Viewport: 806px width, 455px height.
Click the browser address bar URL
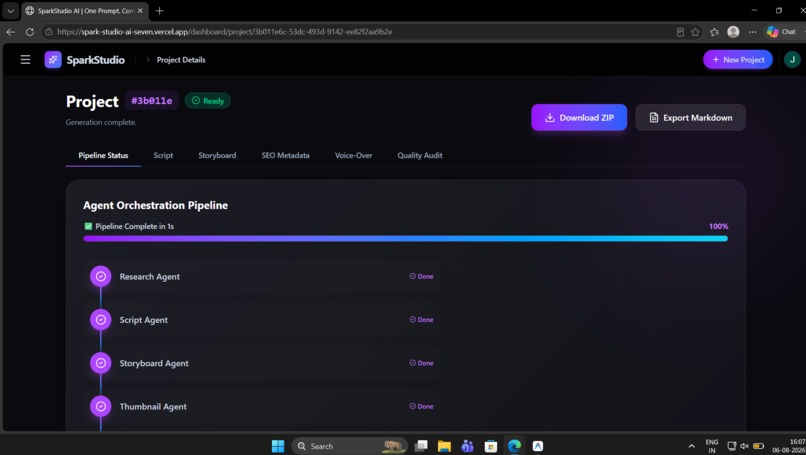pyautogui.click(x=225, y=32)
